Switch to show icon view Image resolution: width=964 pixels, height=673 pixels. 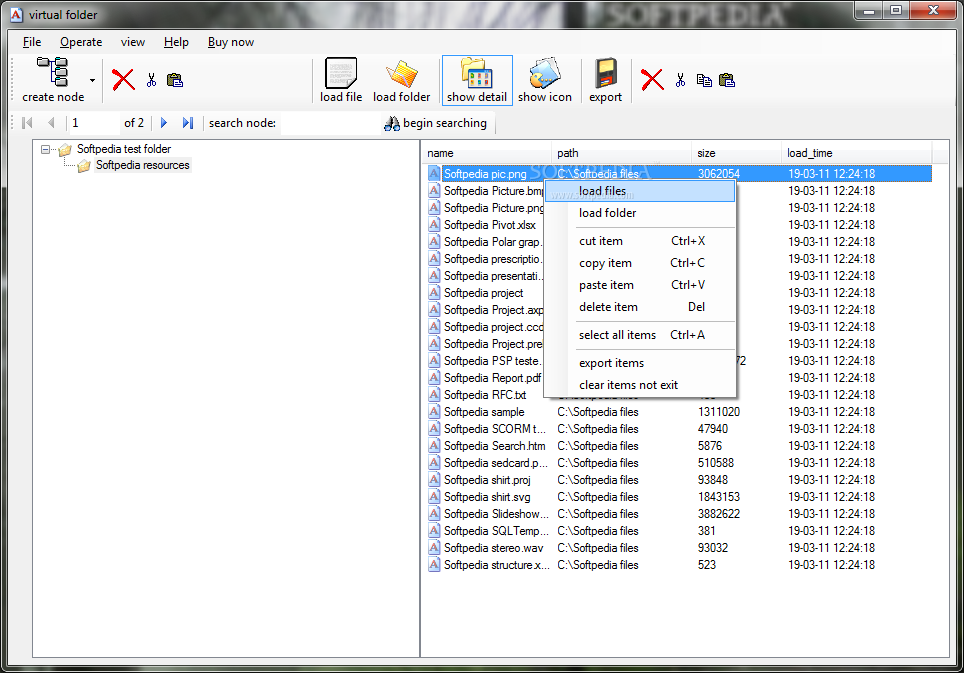point(545,81)
